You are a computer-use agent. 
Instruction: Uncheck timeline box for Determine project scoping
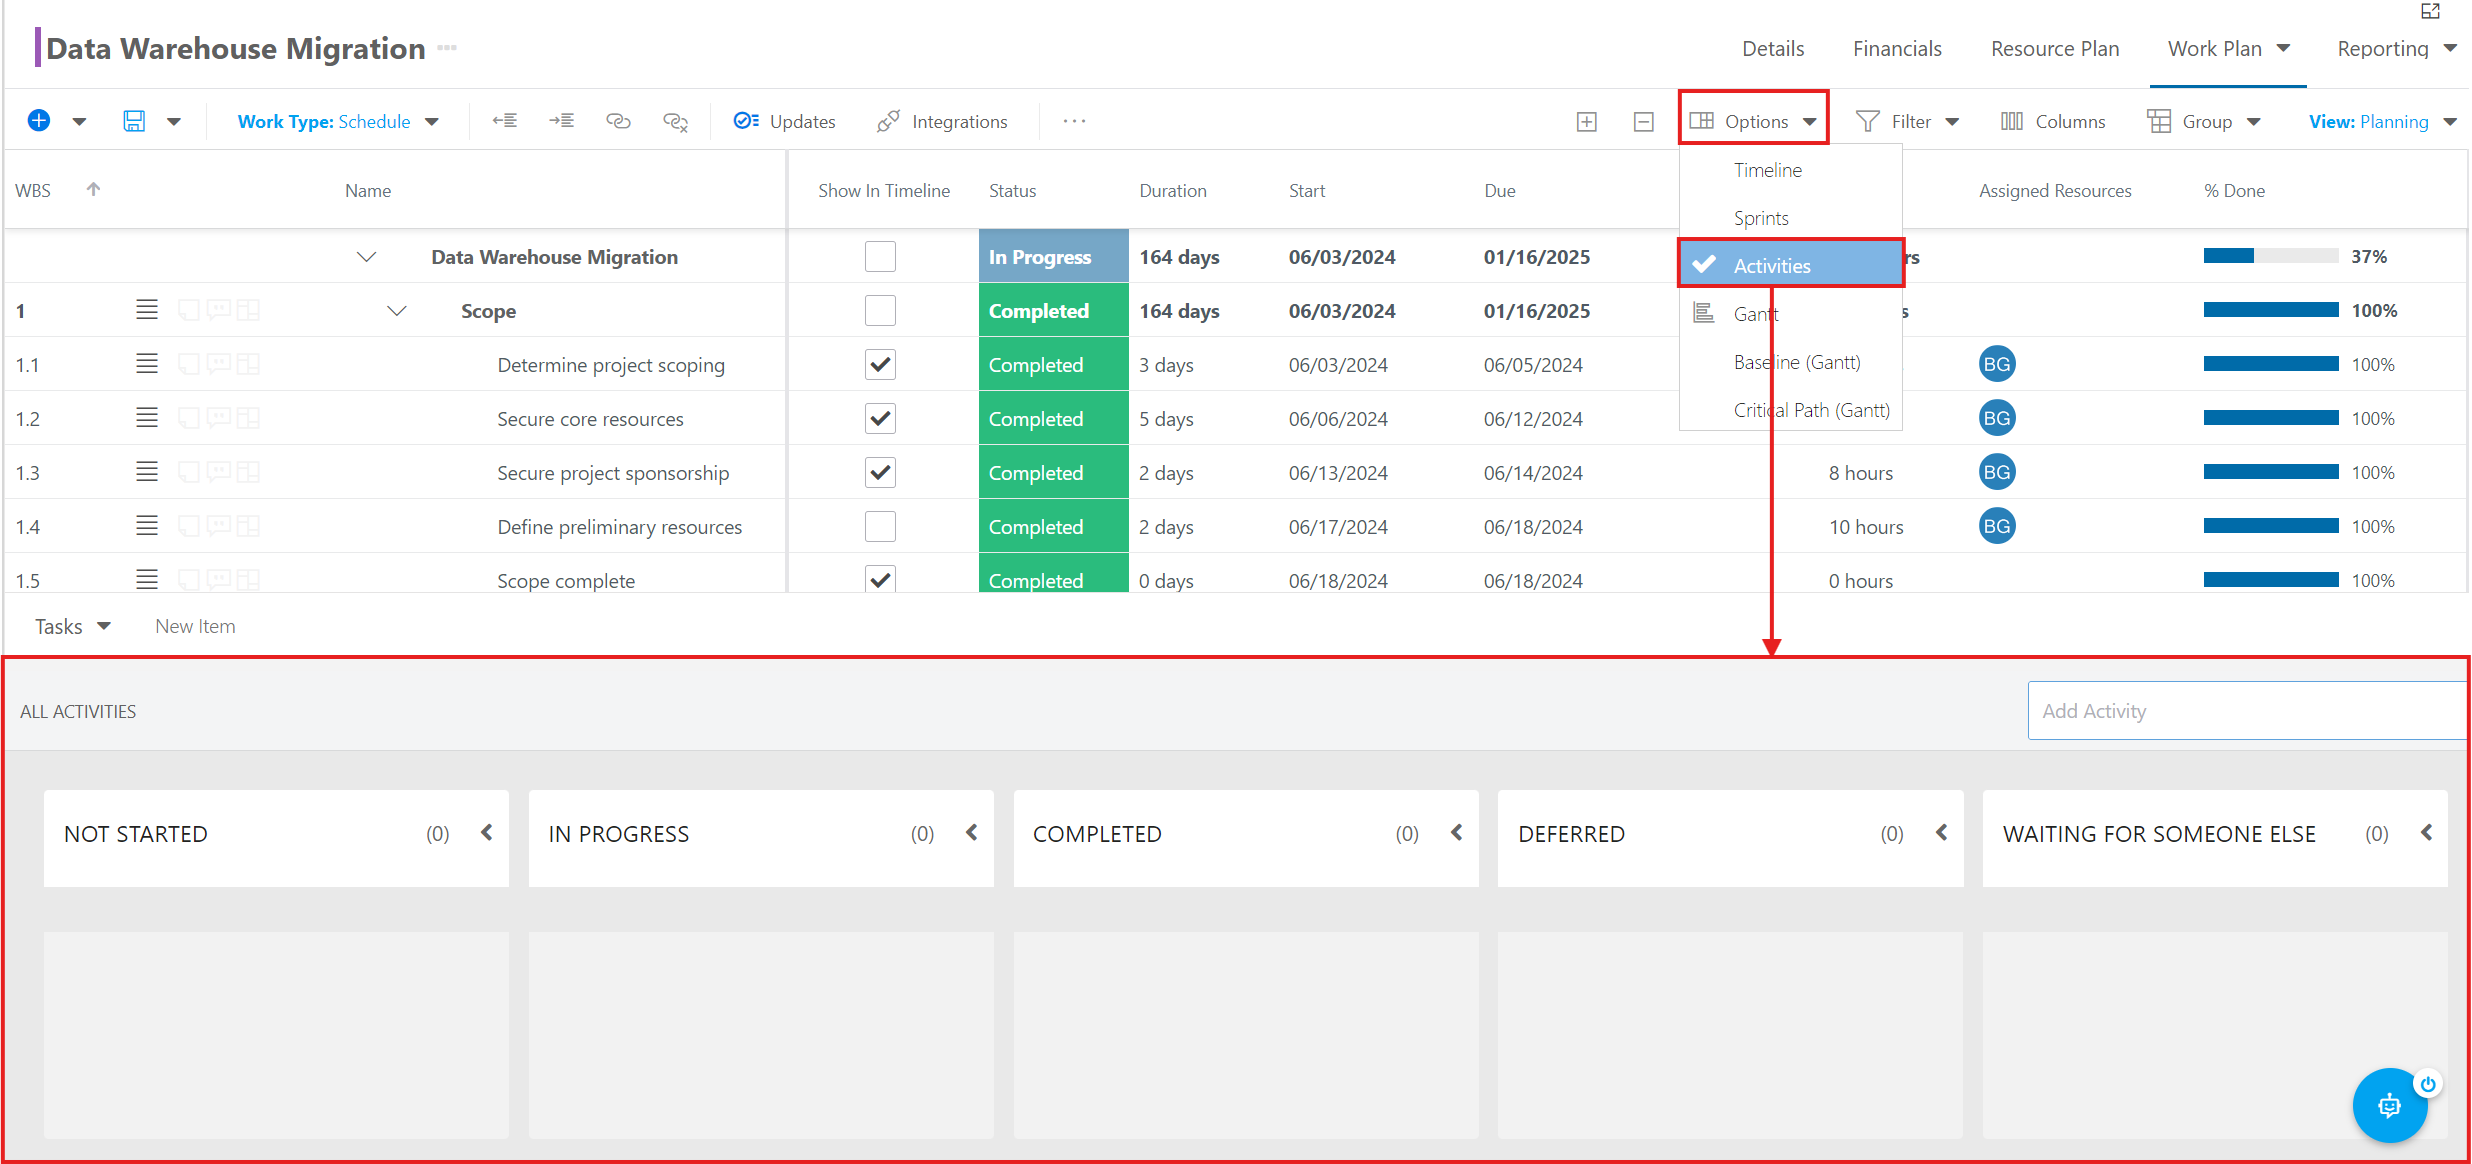pos(880,365)
